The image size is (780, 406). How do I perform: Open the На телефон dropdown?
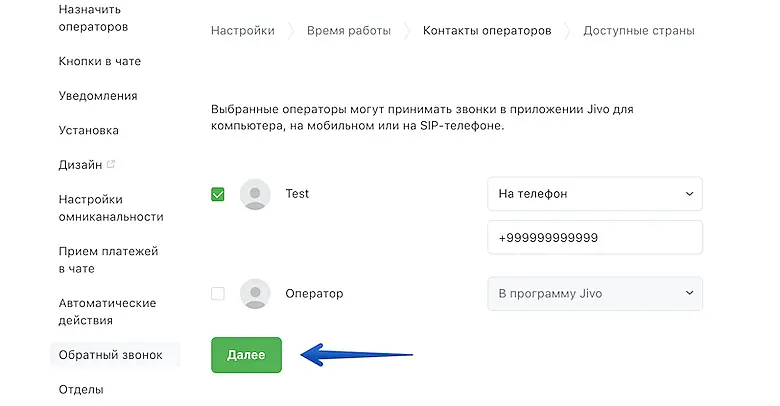[x=594, y=194]
